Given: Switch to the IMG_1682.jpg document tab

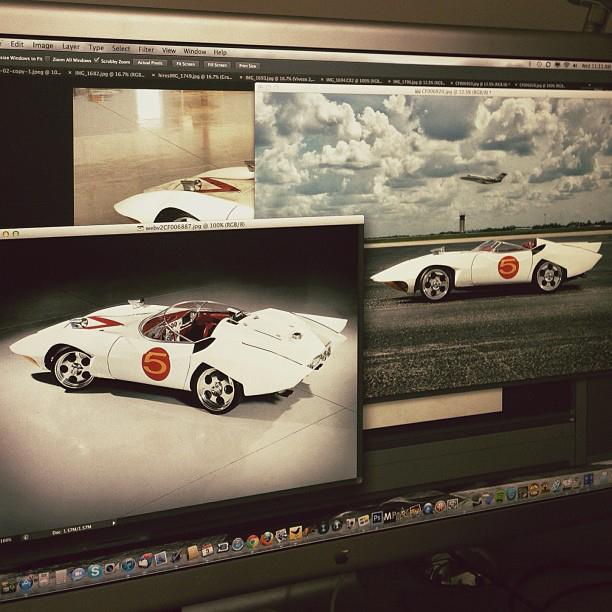Looking at the screenshot, I should (x=109, y=73).
